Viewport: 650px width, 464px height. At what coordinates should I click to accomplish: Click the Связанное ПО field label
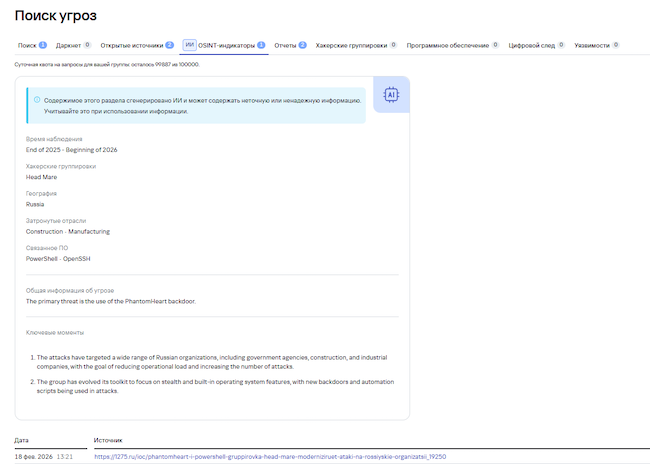[47, 248]
